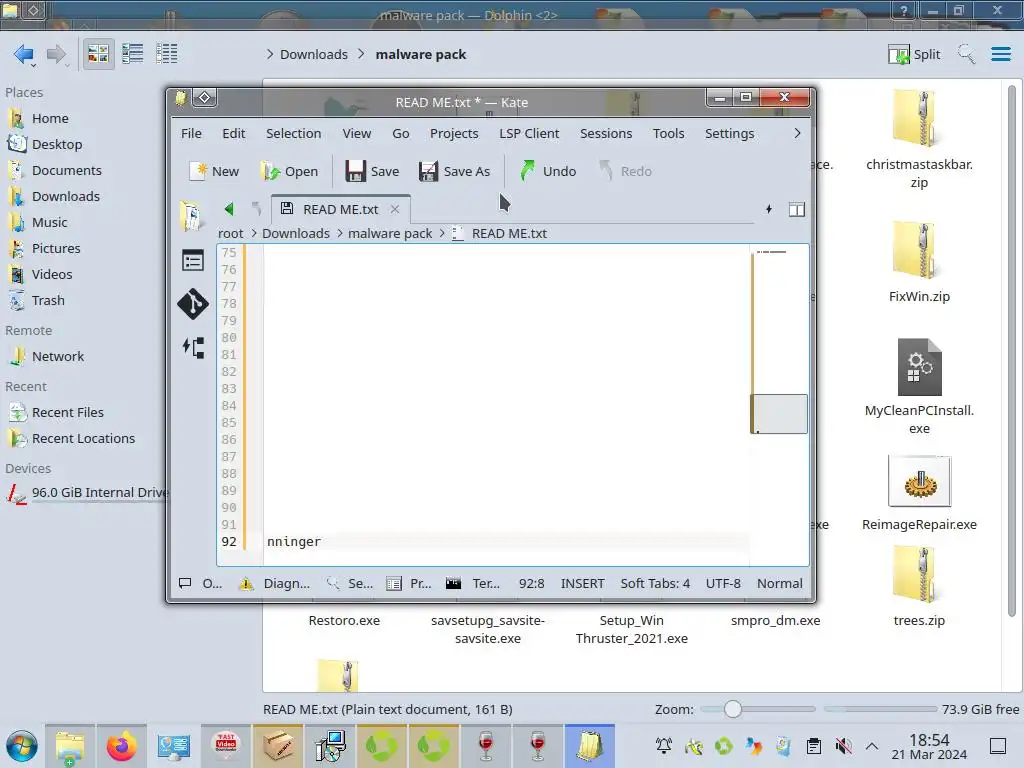Select the ReimageRepair.exe file
Viewport: 1024px width, 768px height.
[920, 493]
